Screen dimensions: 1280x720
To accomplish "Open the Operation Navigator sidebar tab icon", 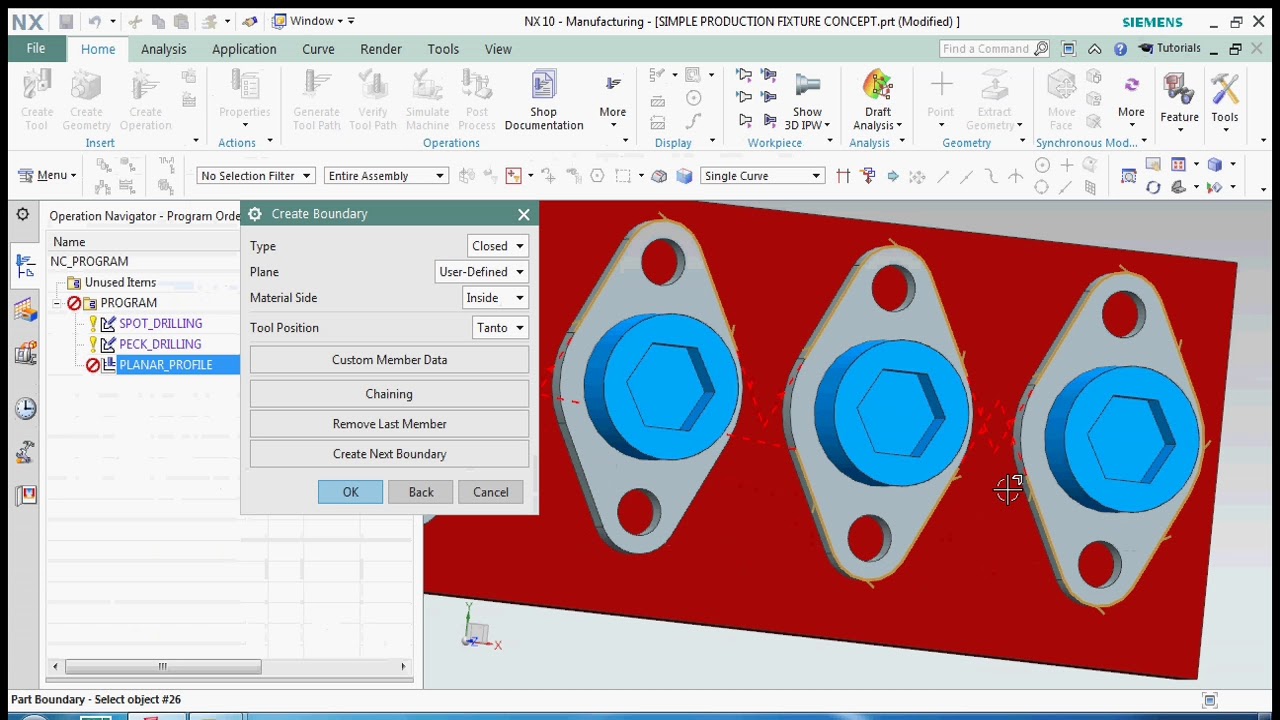I will [x=25, y=265].
